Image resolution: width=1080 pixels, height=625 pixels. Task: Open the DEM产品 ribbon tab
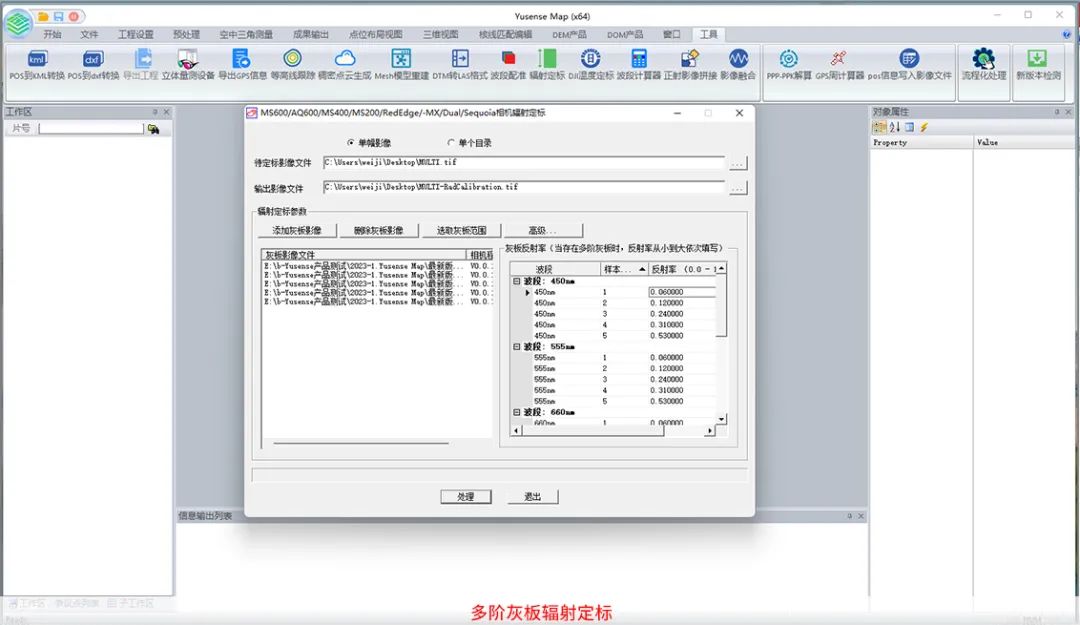569,34
